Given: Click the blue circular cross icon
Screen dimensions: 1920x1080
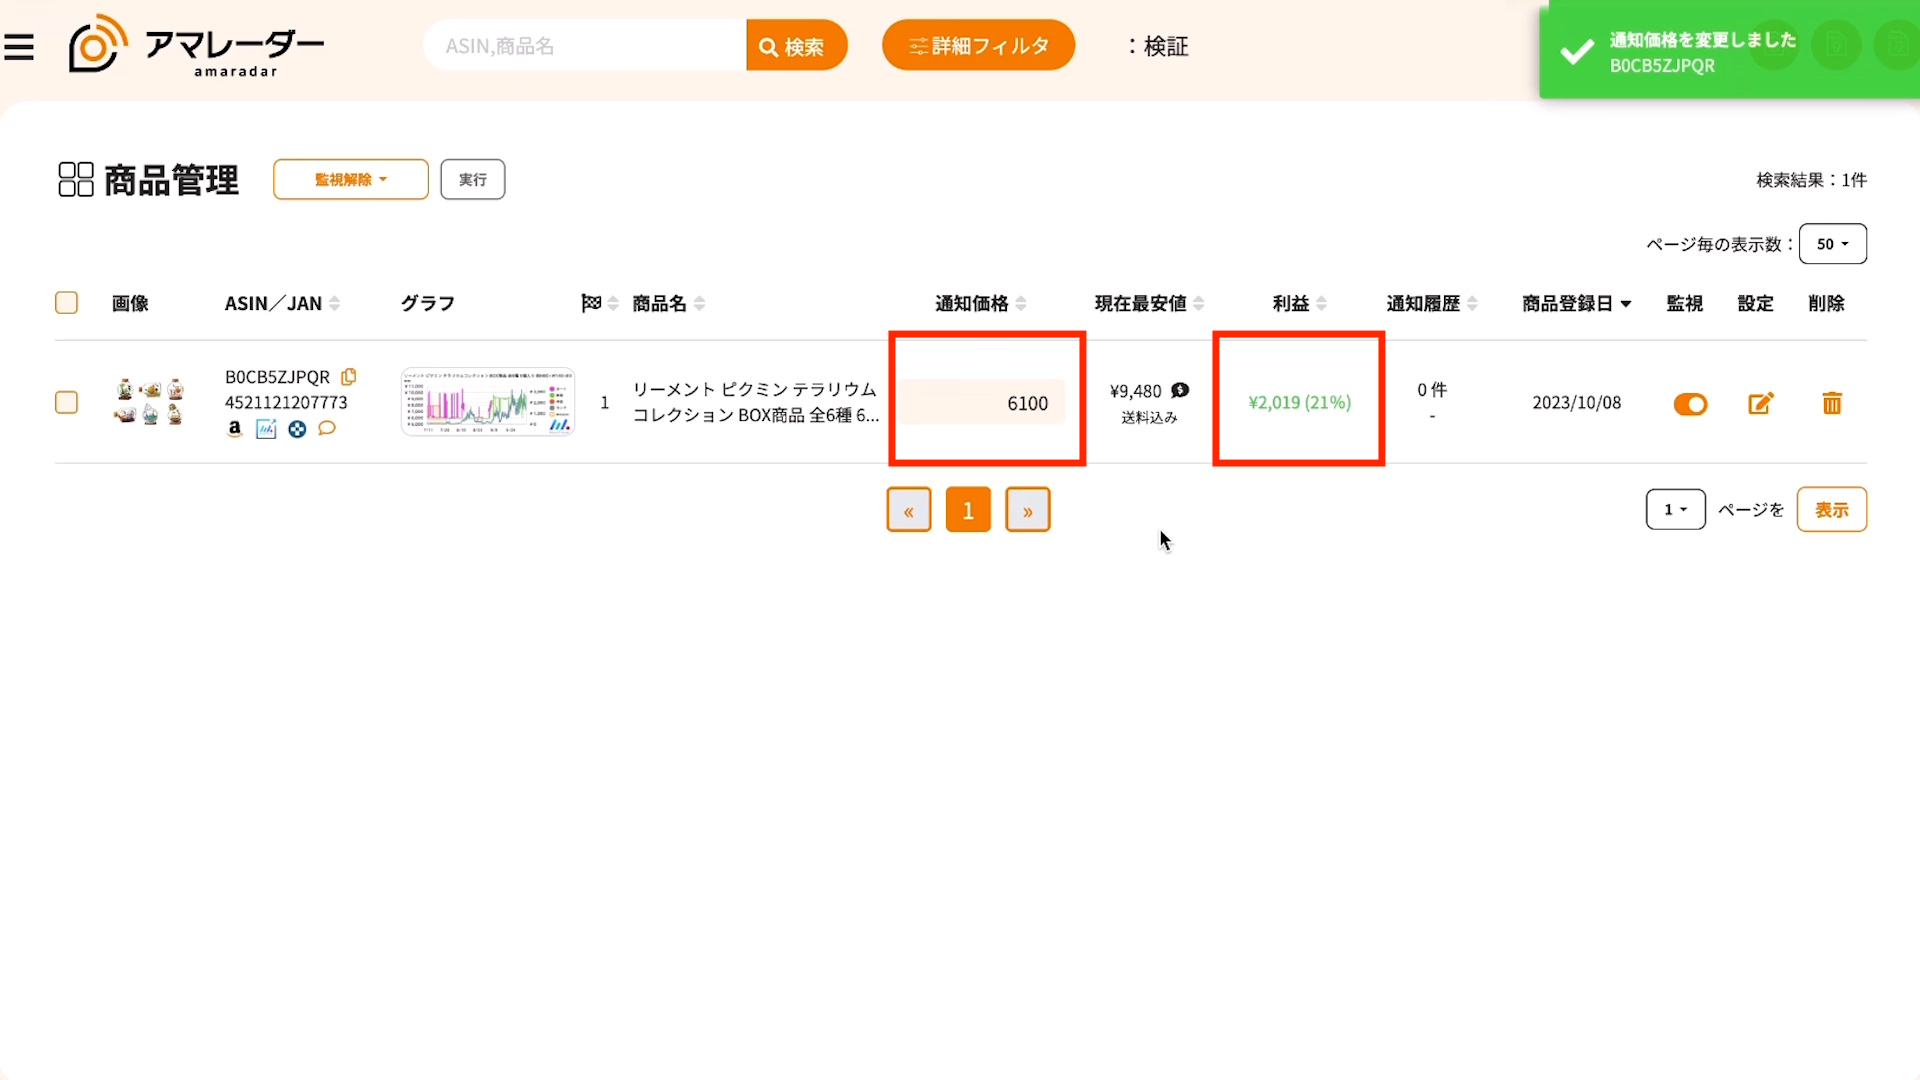Looking at the screenshot, I should click(297, 429).
